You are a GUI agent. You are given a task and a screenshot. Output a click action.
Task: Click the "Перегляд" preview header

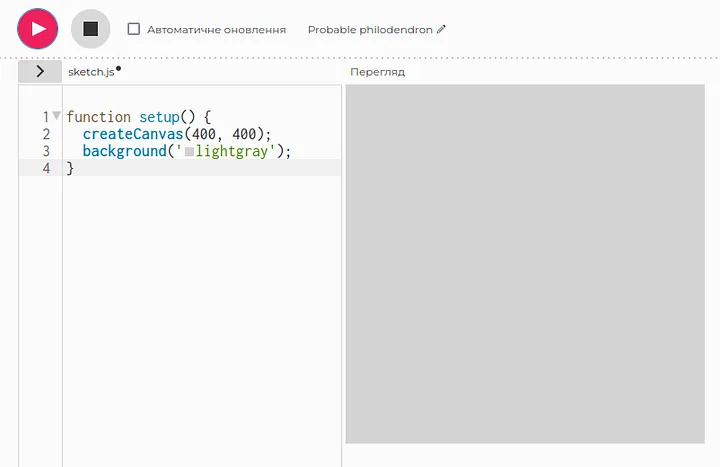click(377, 72)
